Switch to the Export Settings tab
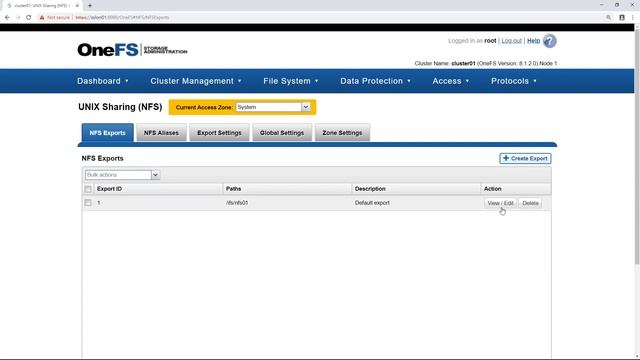The height and width of the screenshot is (360, 640). pyautogui.click(x=219, y=133)
